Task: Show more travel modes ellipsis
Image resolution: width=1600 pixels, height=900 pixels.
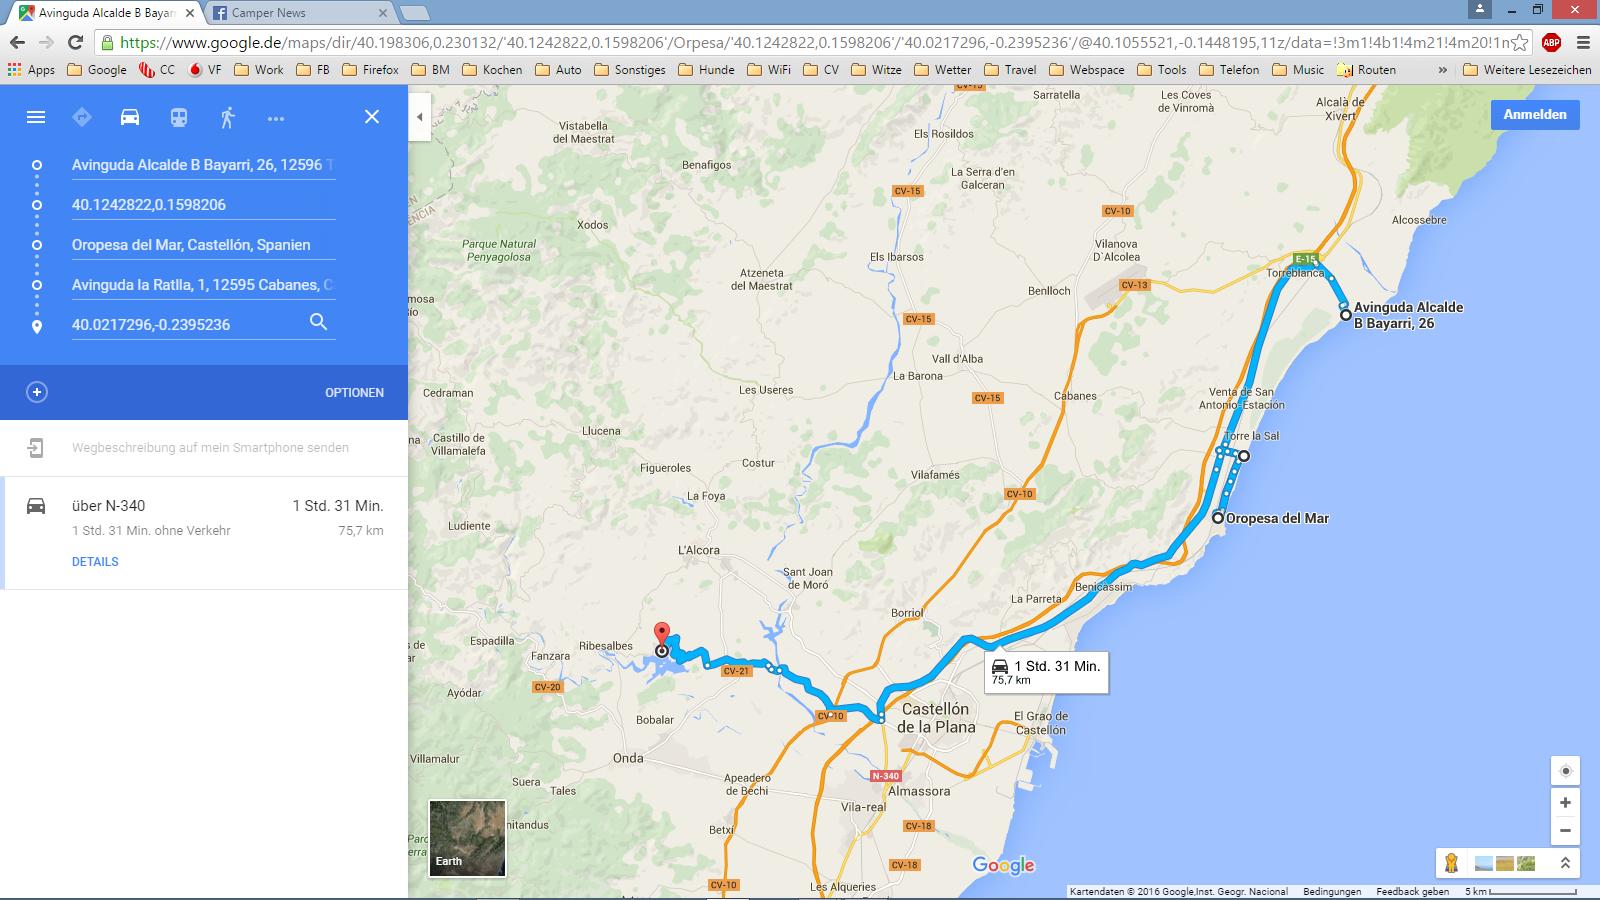Action: click(276, 118)
